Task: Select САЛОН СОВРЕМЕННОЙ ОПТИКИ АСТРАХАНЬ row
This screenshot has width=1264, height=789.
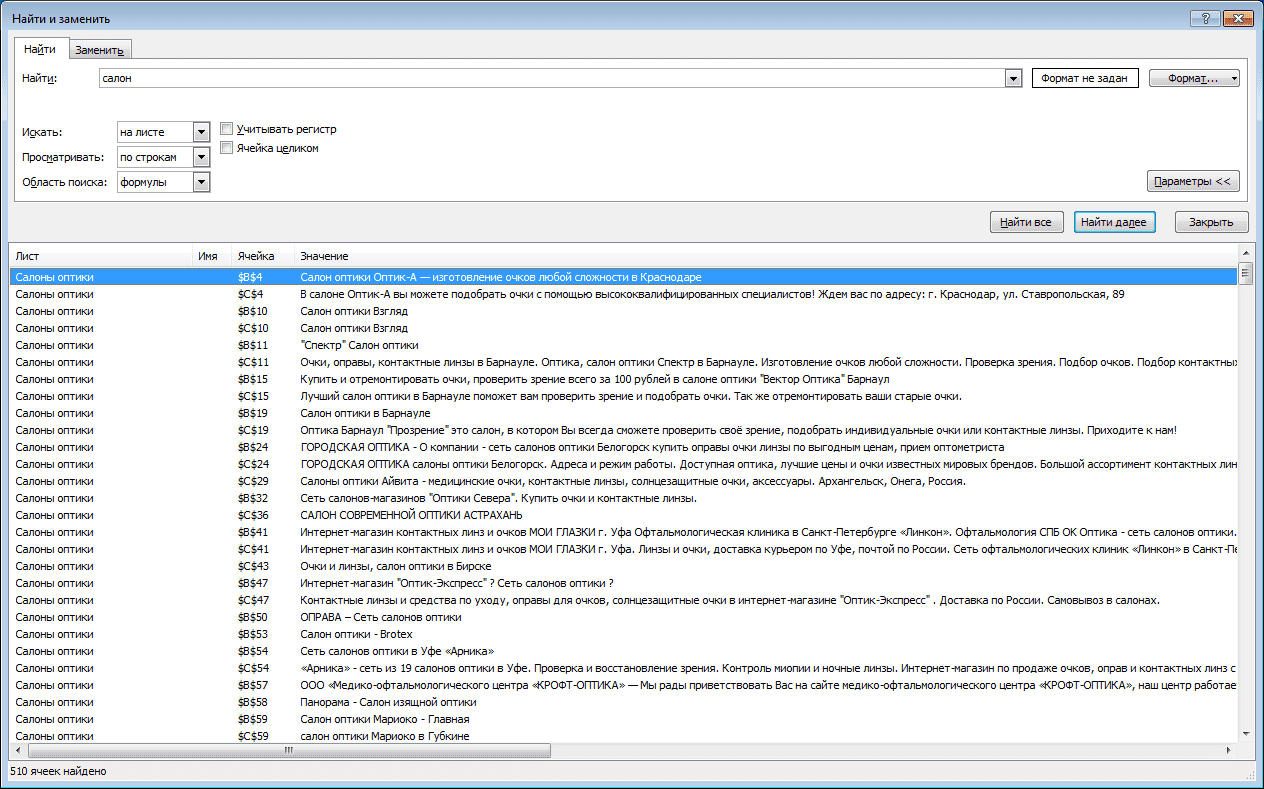Action: [x=624, y=515]
